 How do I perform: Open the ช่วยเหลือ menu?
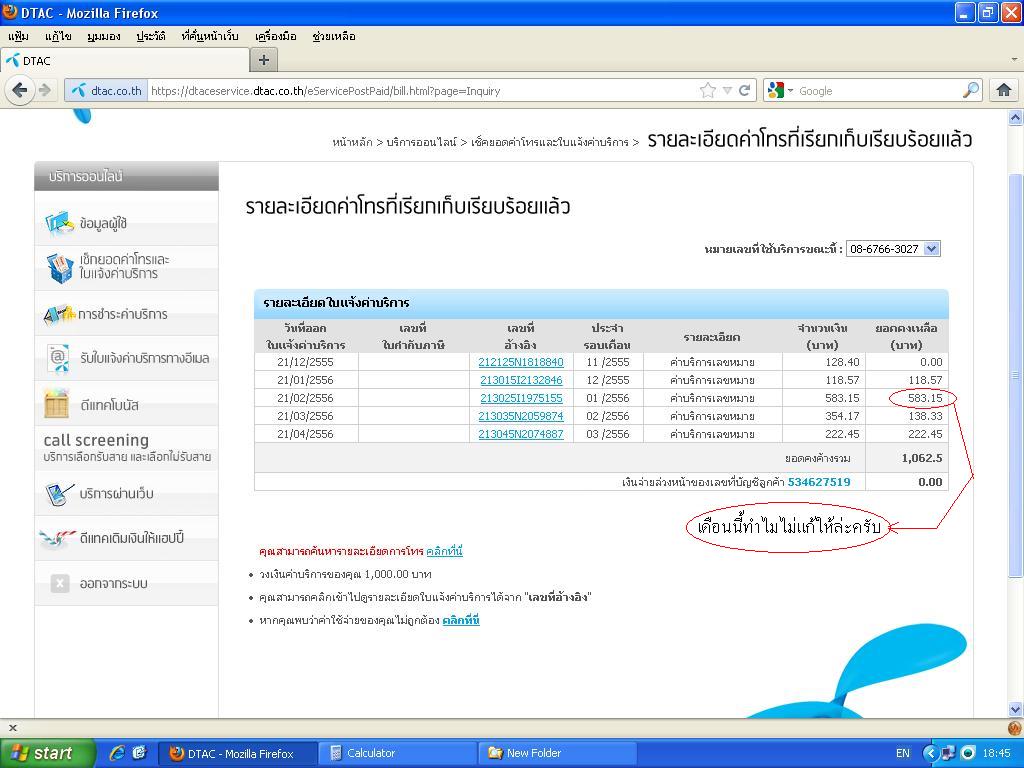(x=334, y=37)
